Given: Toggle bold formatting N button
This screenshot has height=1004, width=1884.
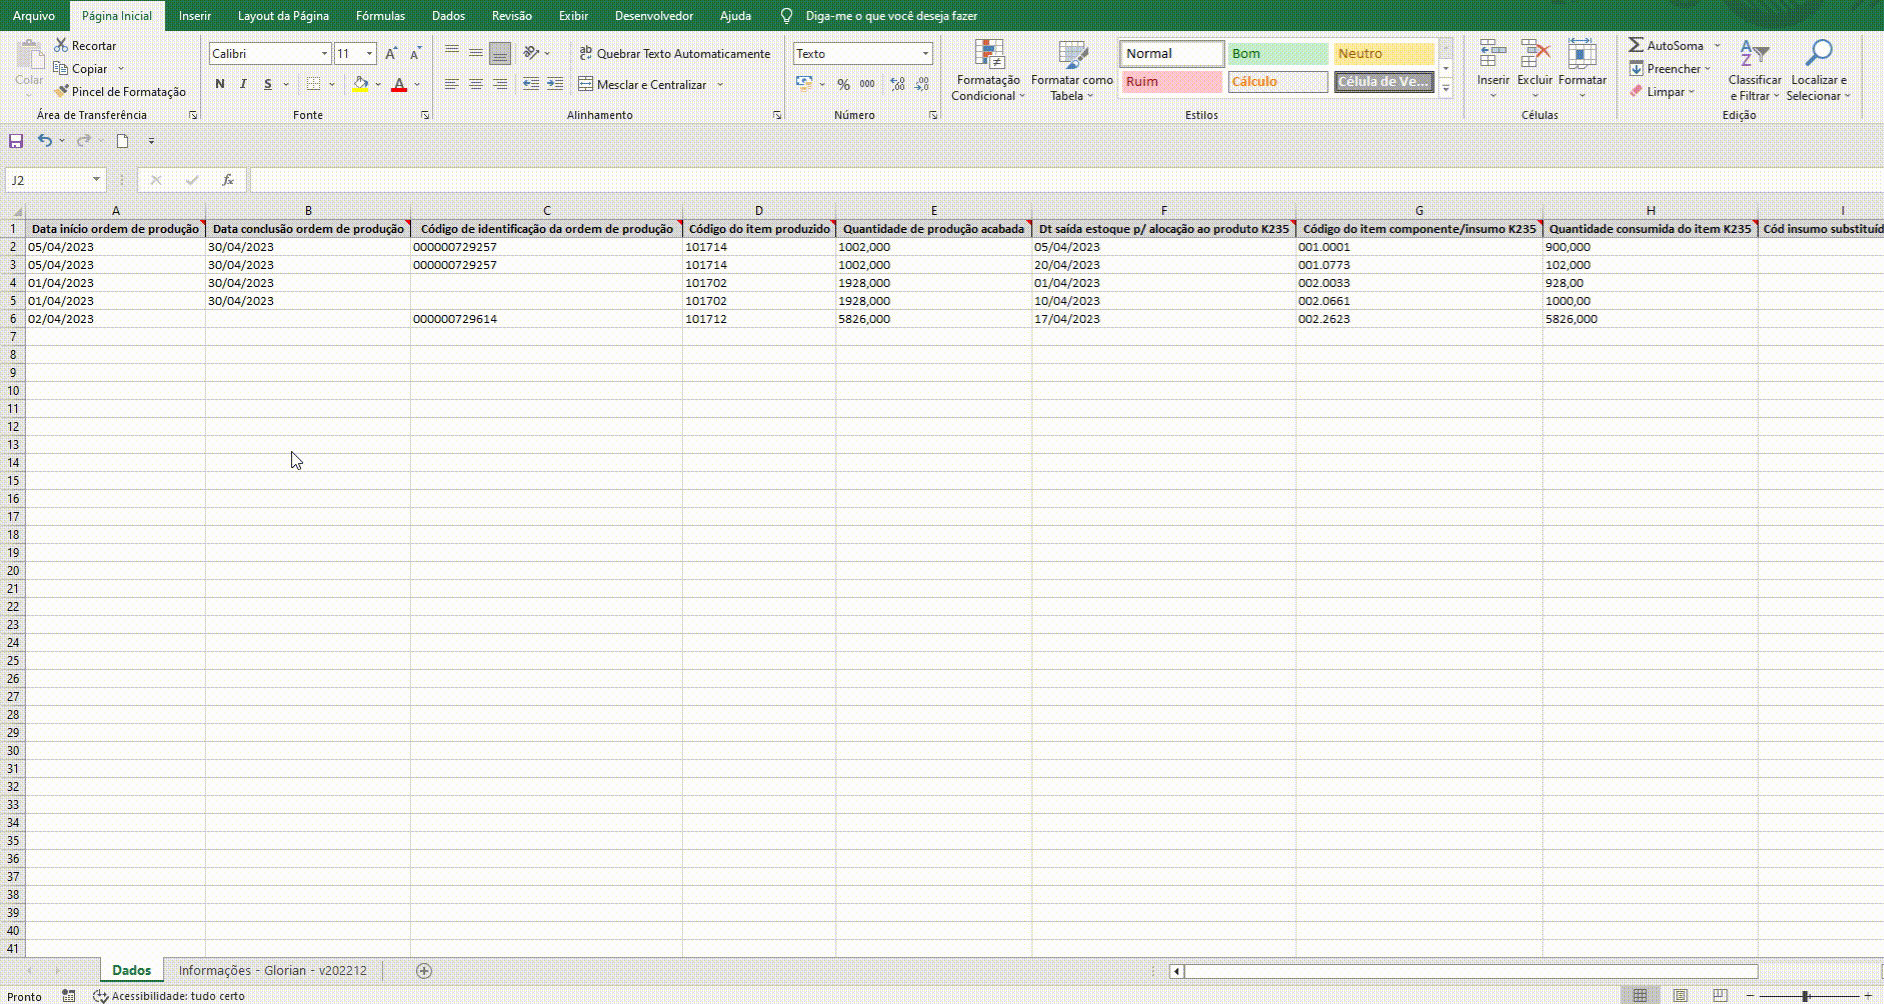Looking at the screenshot, I should click(x=220, y=84).
